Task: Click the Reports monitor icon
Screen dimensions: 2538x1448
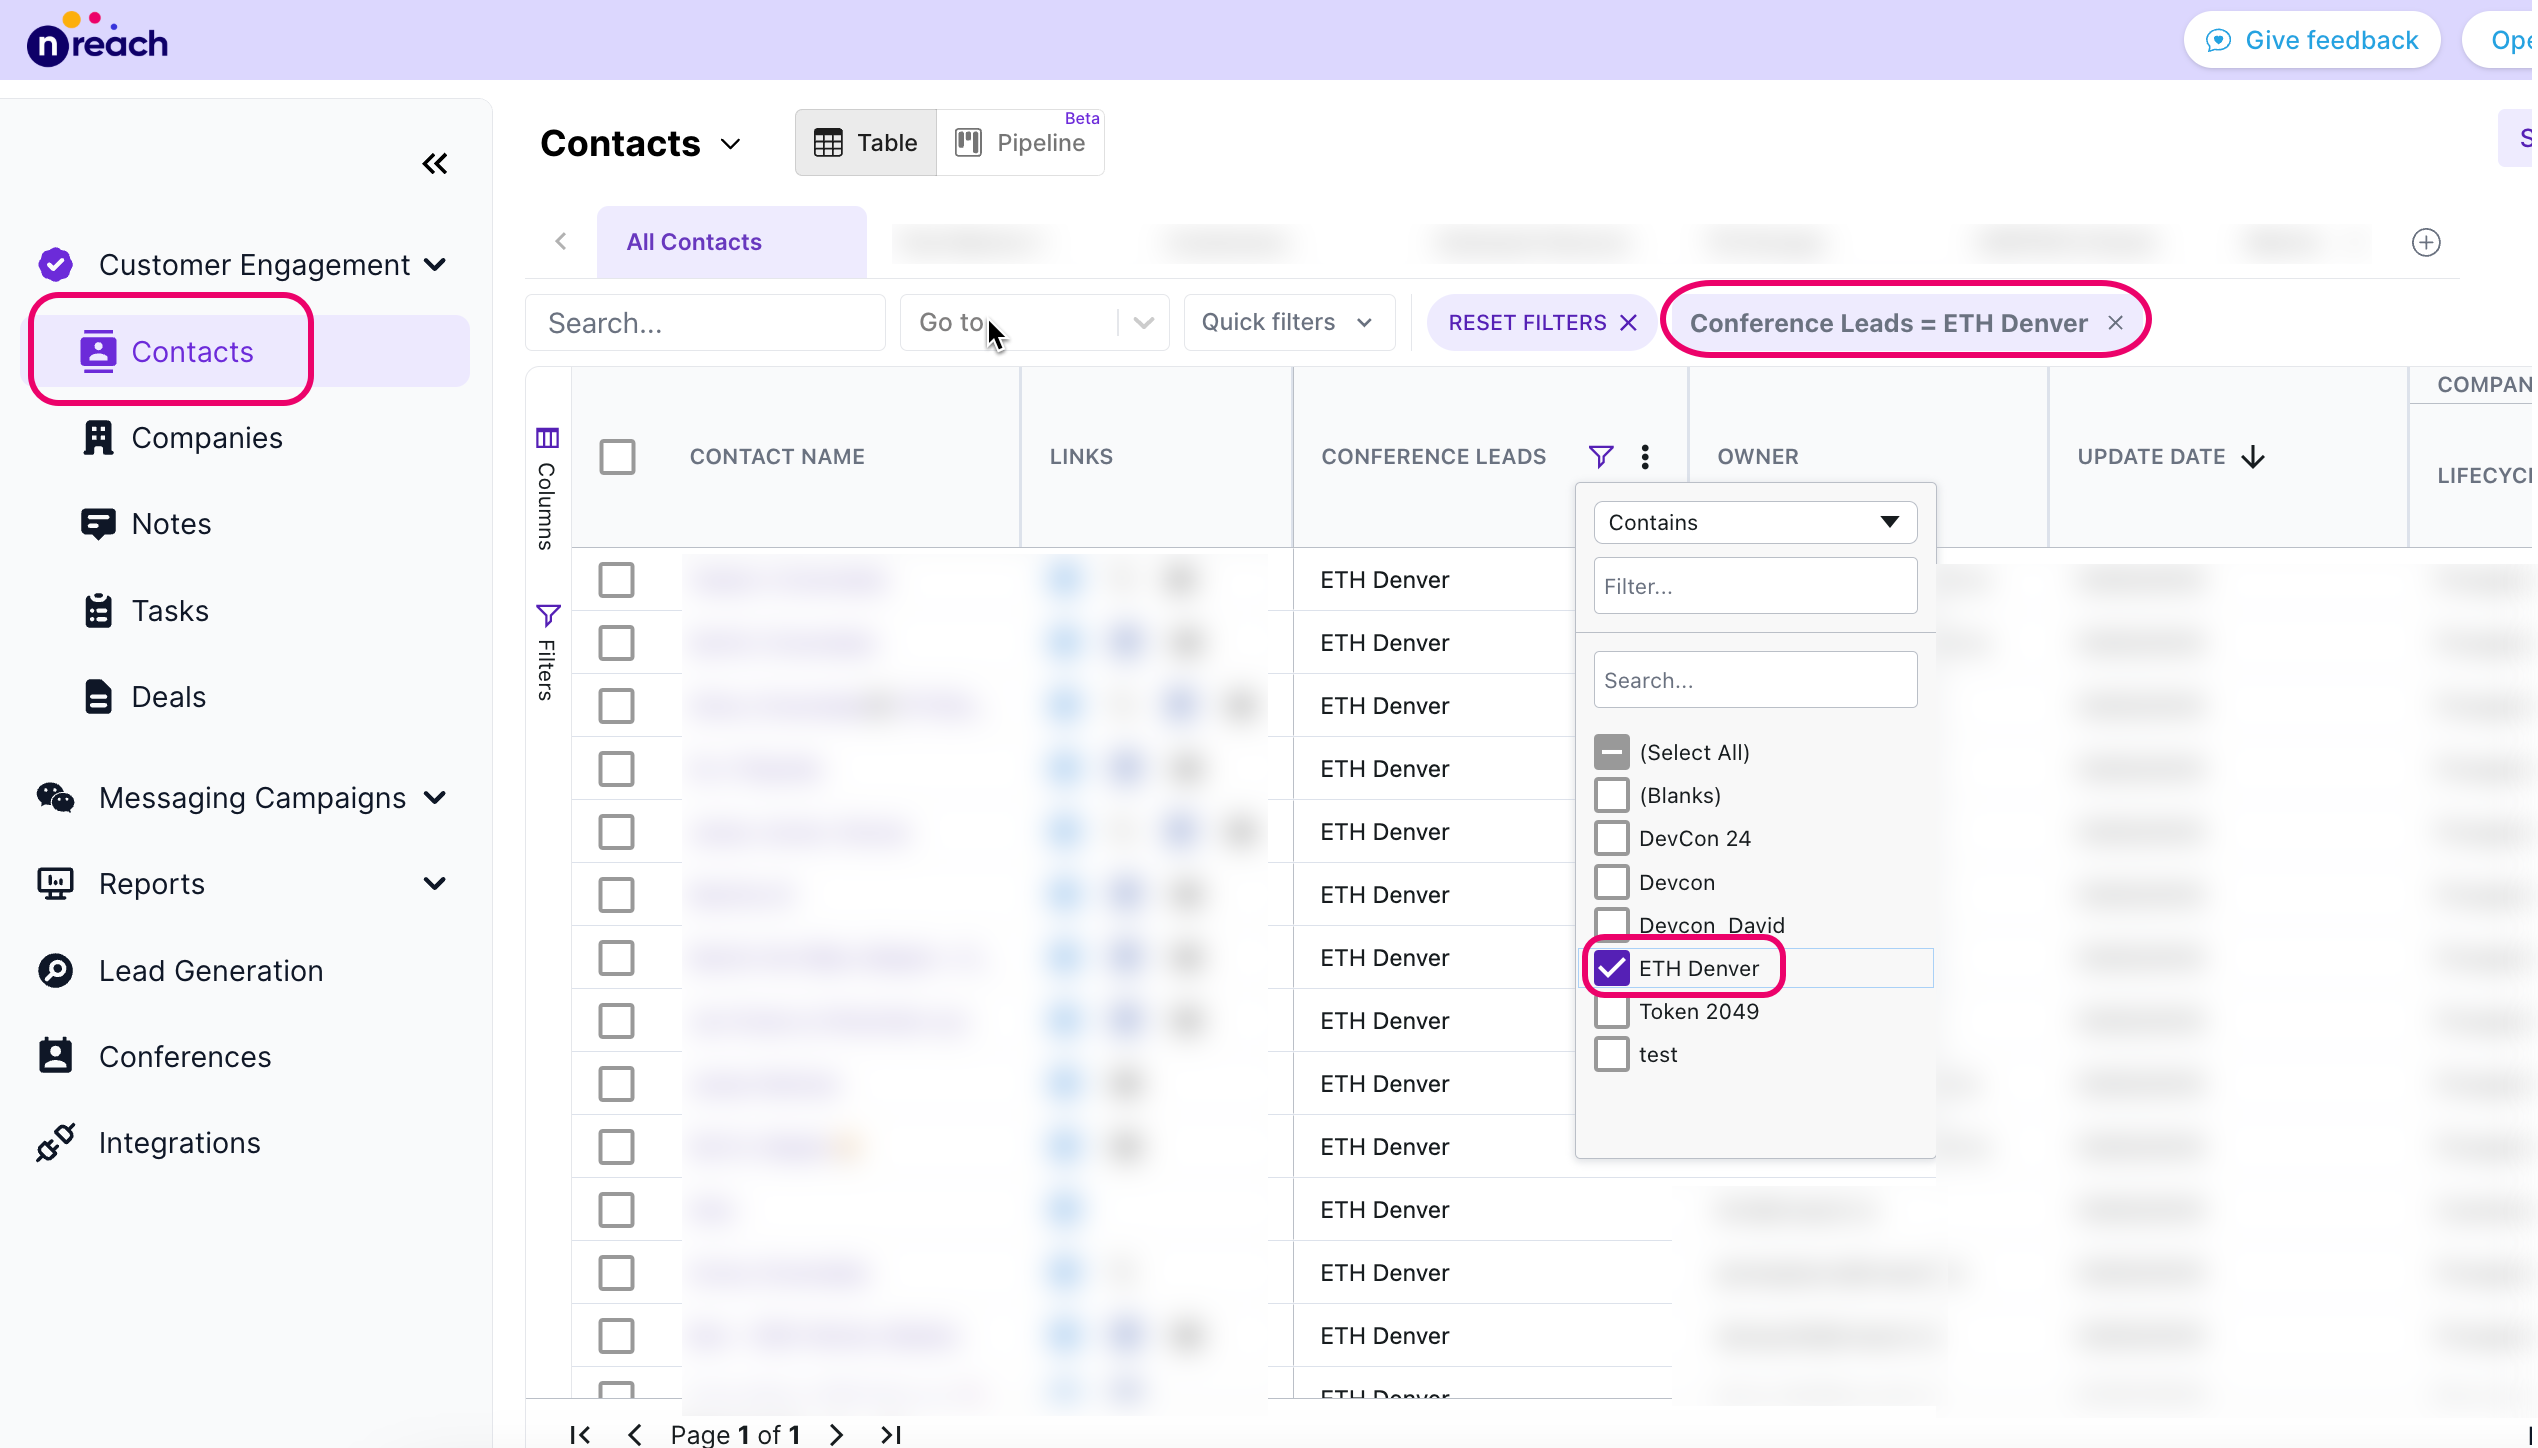Action: pyautogui.click(x=55, y=884)
